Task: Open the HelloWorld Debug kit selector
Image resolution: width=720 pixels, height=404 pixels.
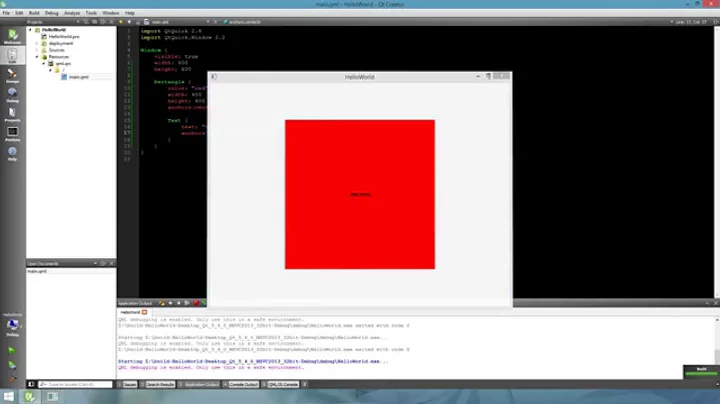Action: click(12, 326)
